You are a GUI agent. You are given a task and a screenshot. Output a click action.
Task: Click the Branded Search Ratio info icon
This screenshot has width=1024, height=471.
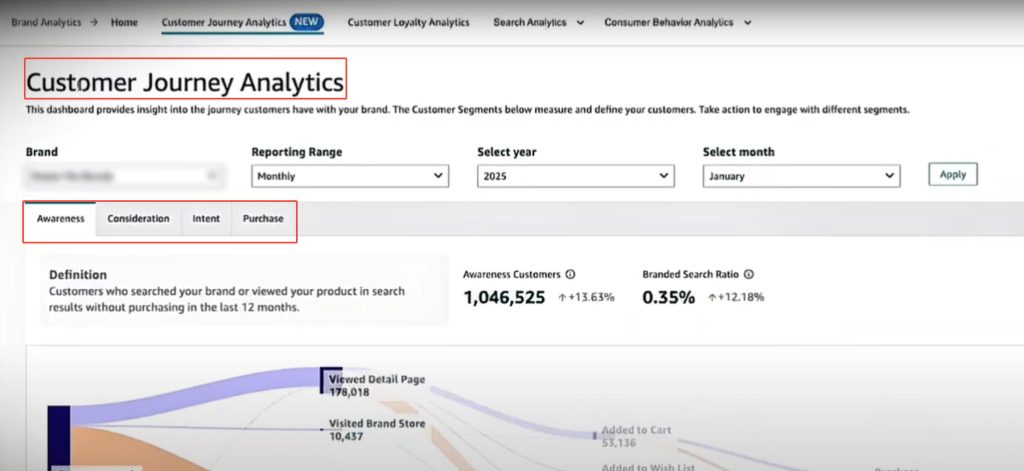click(x=749, y=274)
